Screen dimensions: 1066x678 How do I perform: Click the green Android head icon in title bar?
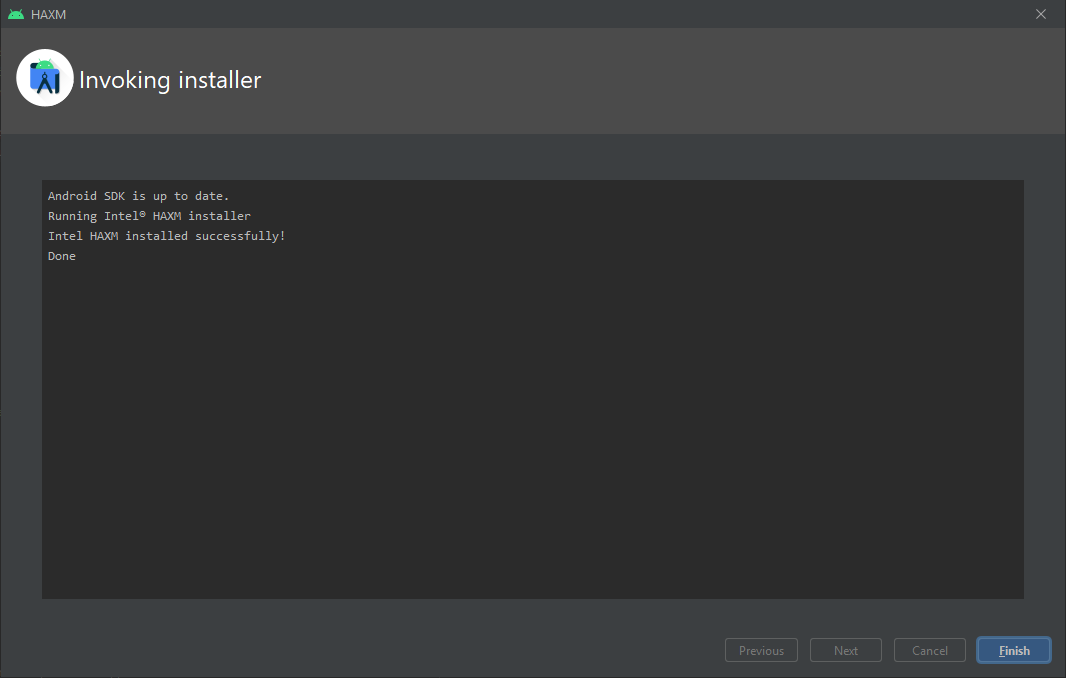16,14
